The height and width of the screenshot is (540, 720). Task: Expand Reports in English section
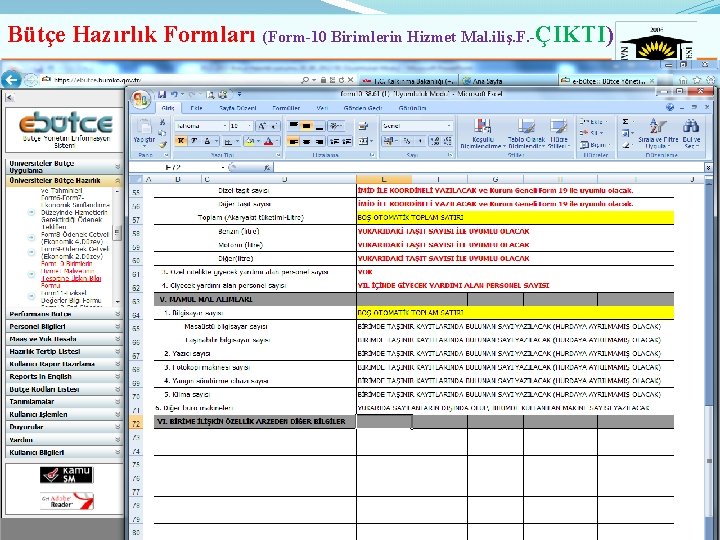point(64,377)
